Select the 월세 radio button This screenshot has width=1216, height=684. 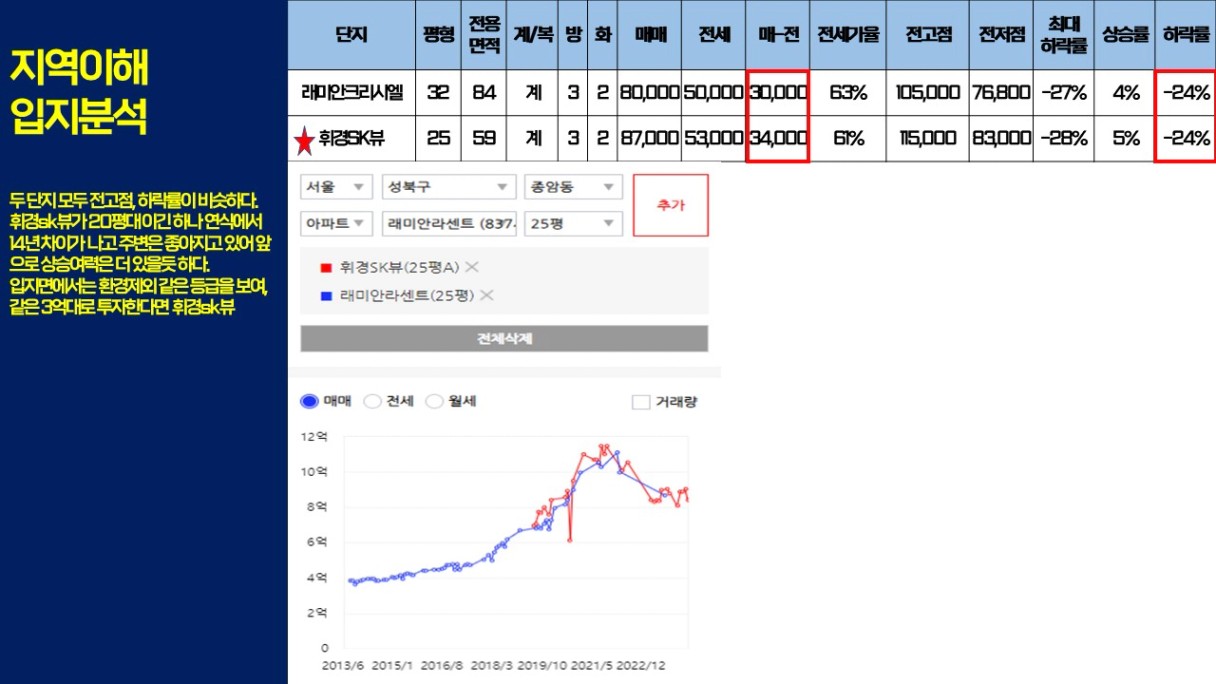click(434, 401)
